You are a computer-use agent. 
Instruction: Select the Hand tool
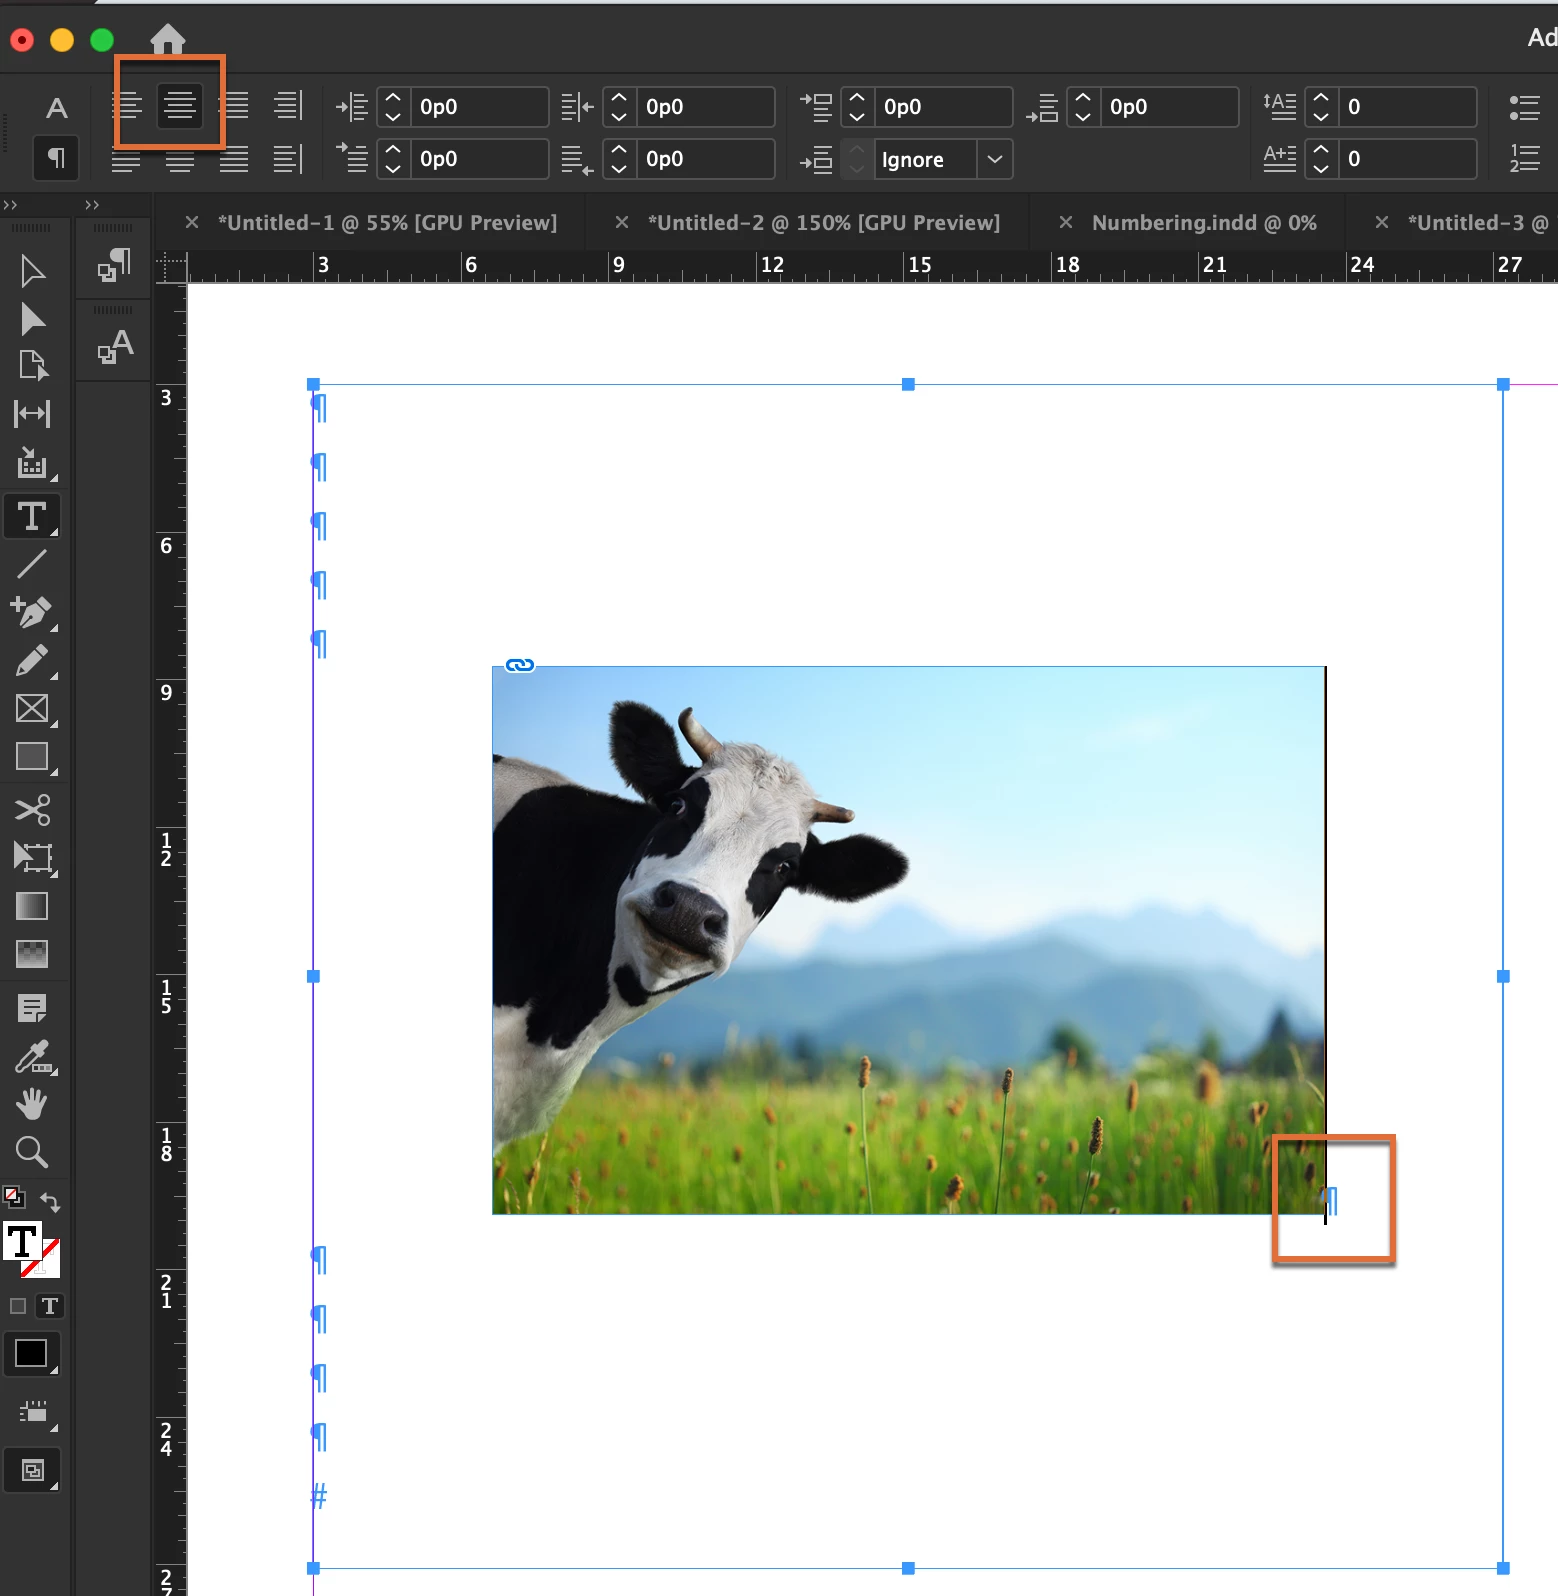tap(32, 1104)
